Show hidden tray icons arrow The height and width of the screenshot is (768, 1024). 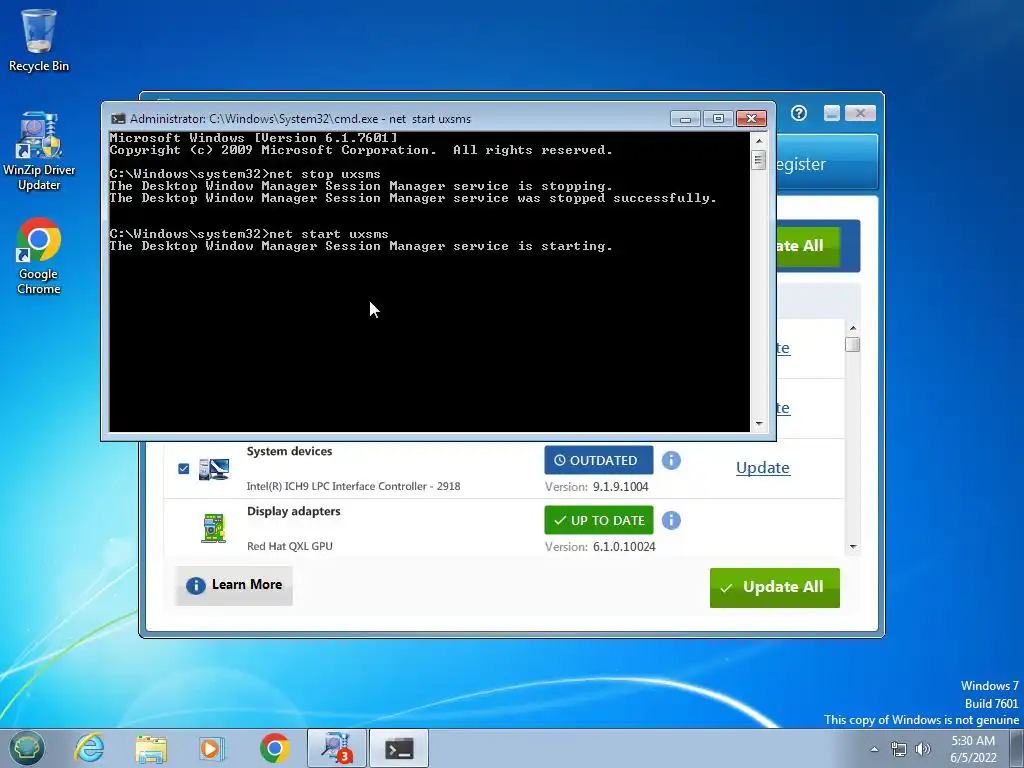point(874,749)
